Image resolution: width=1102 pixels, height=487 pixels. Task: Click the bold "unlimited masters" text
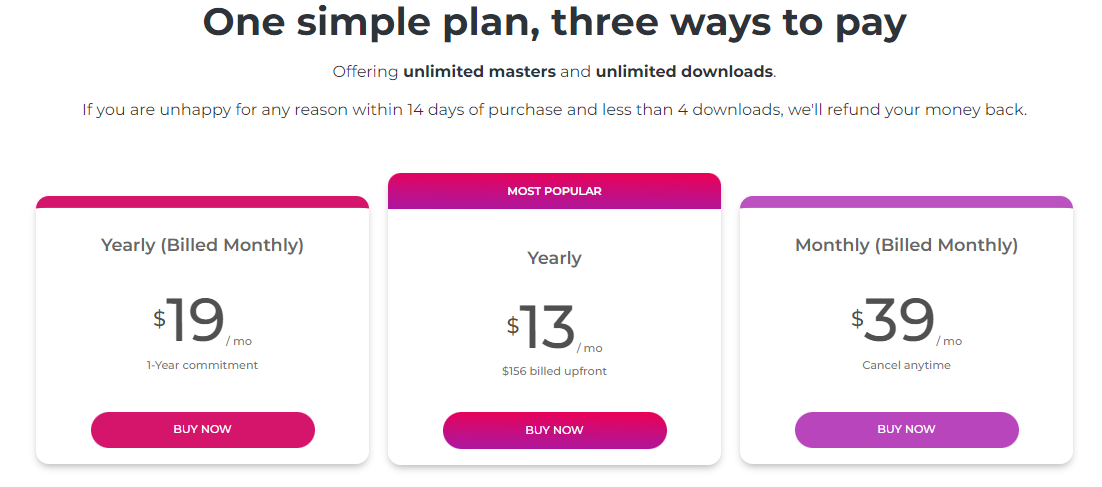click(479, 72)
